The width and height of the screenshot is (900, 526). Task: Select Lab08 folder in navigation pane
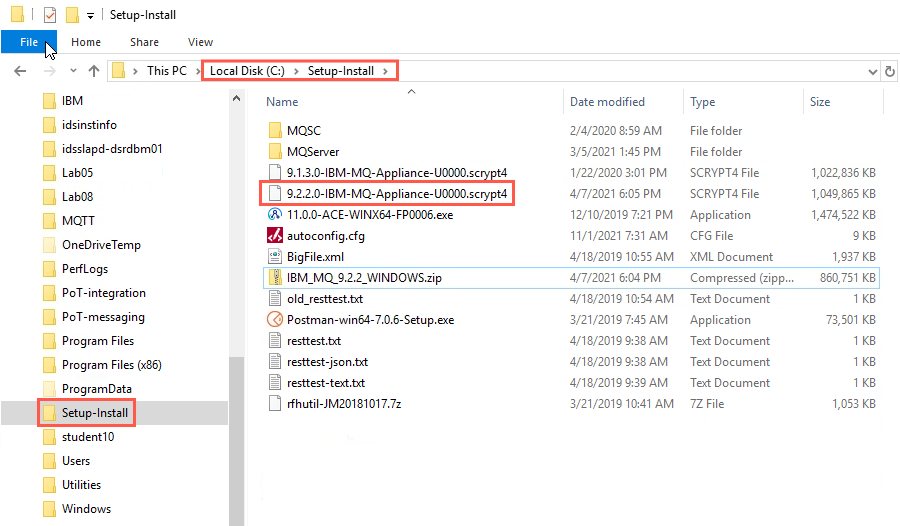pos(68,197)
